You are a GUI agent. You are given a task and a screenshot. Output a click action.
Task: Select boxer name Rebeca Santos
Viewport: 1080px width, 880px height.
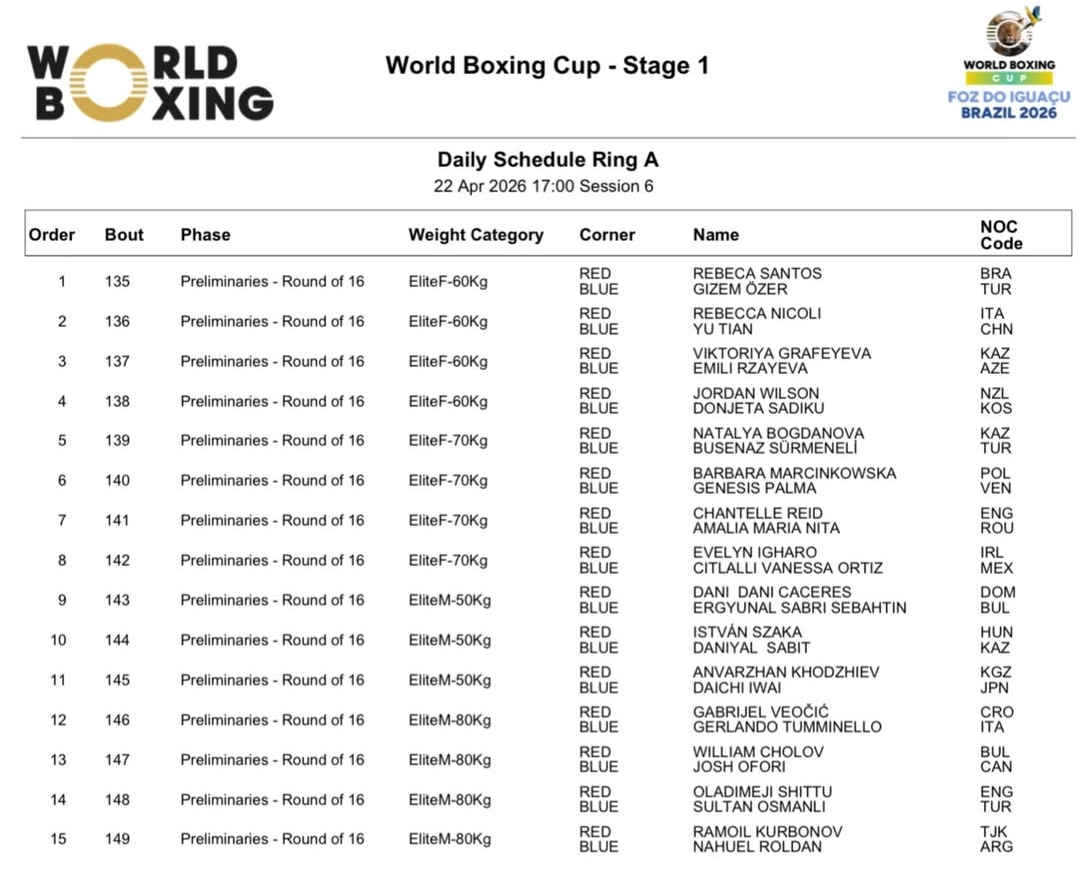pos(757,273)
